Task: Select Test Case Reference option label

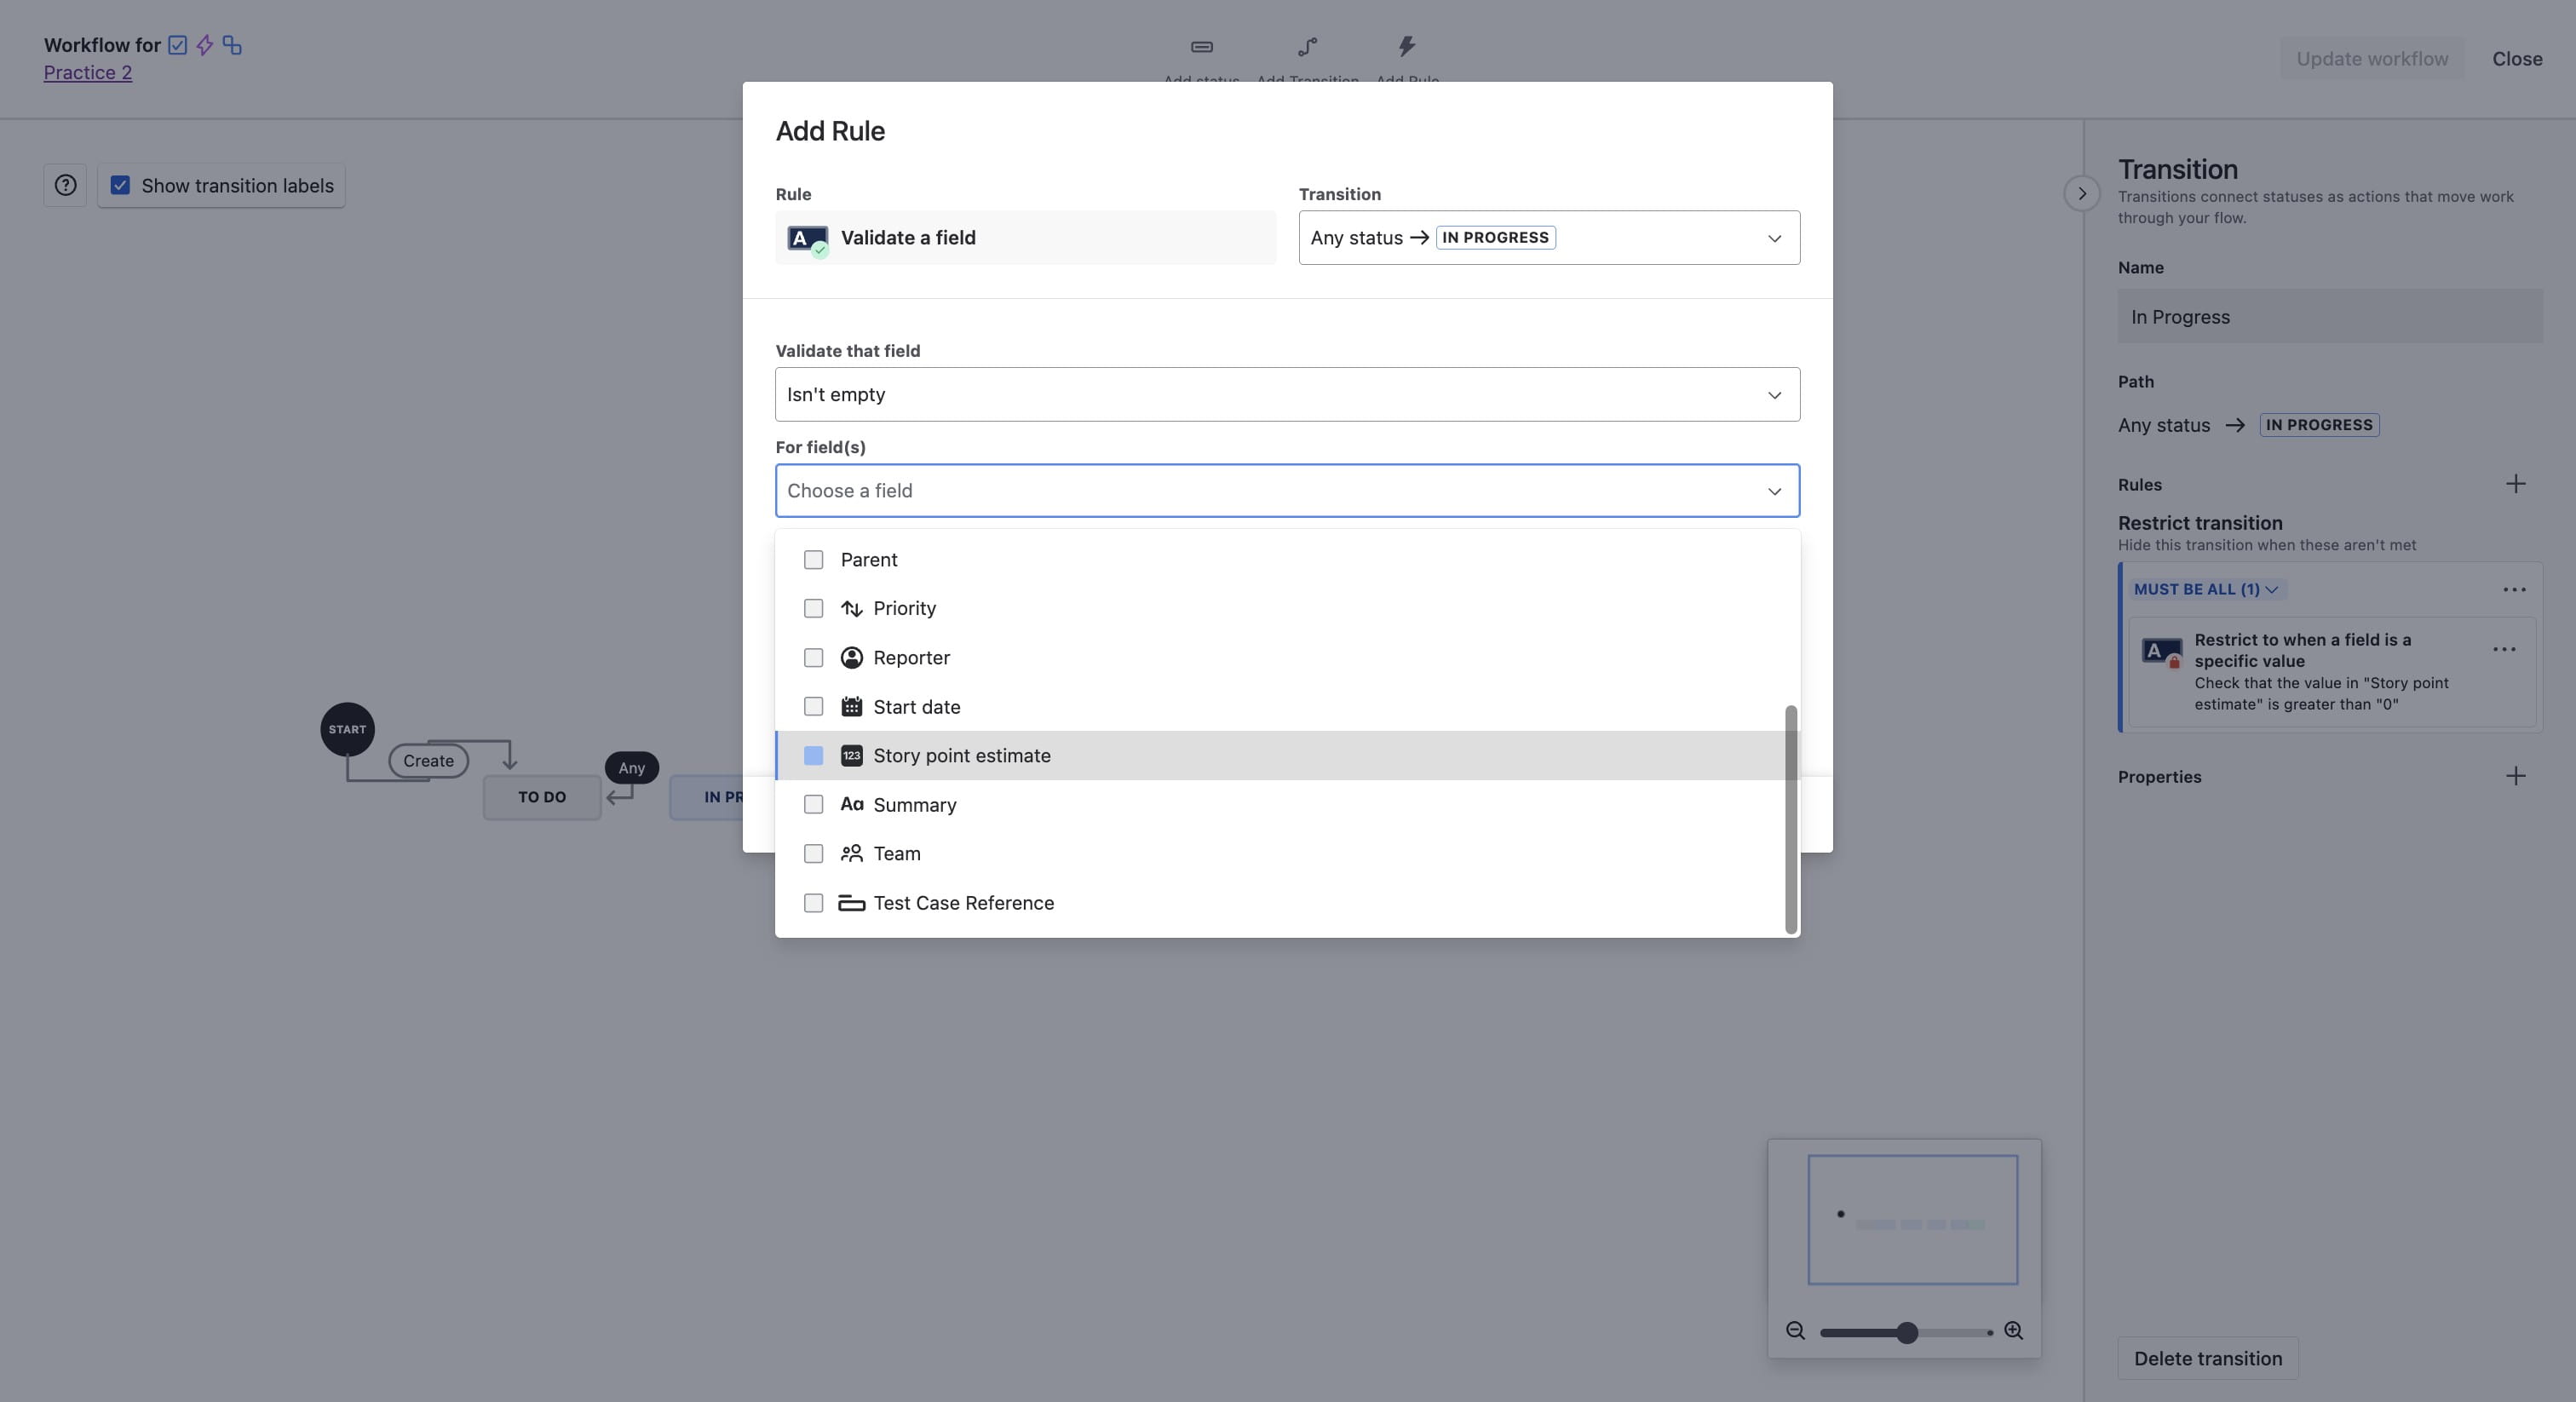Action: 964,903
